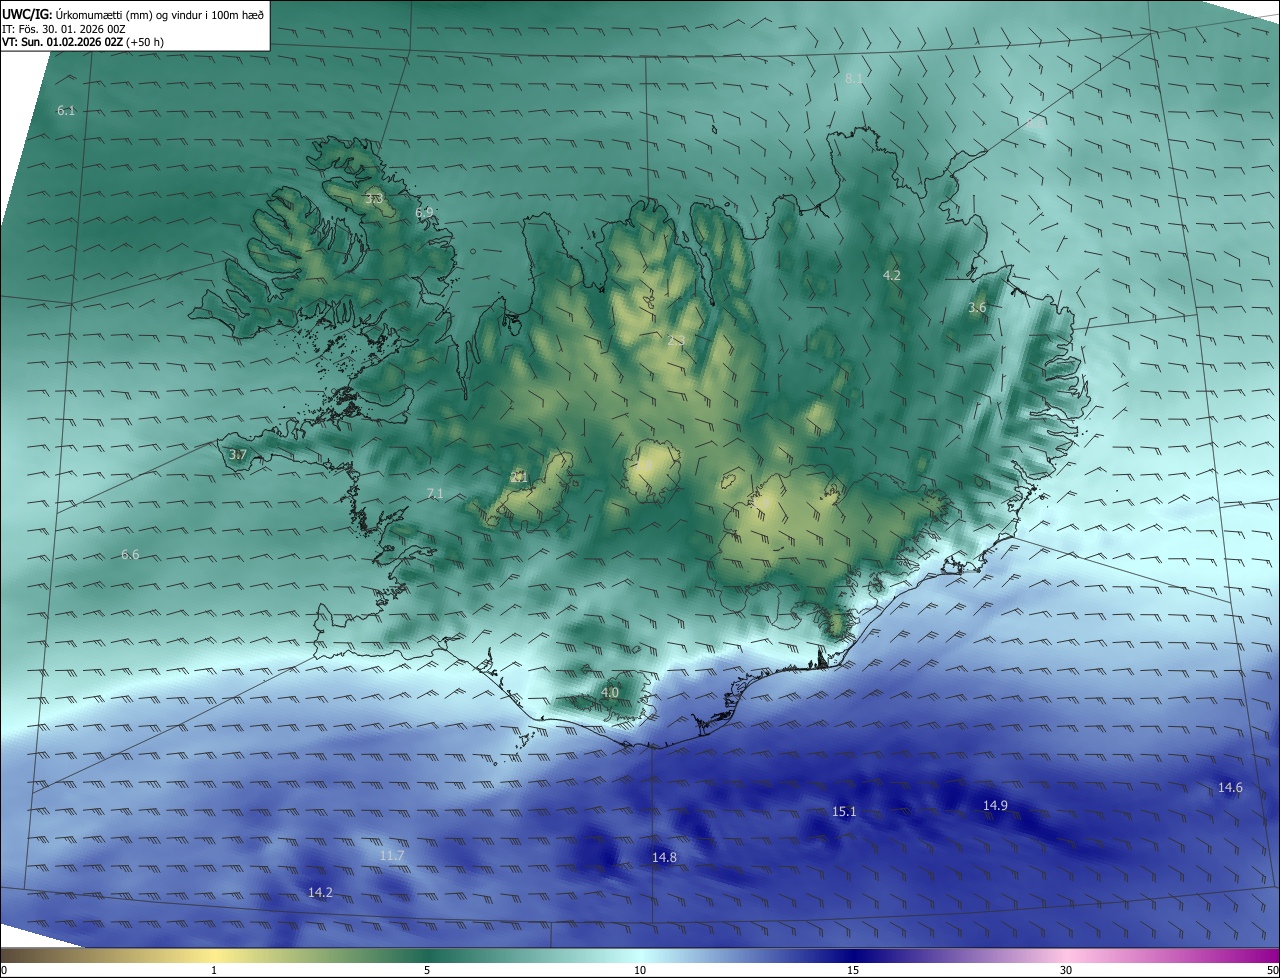Click the map title "Úrkomumætti (mm) og vindur i 100m hæð"
Image resolution: width=1280 pixels, height=978 pixels.
coord(160,14)
